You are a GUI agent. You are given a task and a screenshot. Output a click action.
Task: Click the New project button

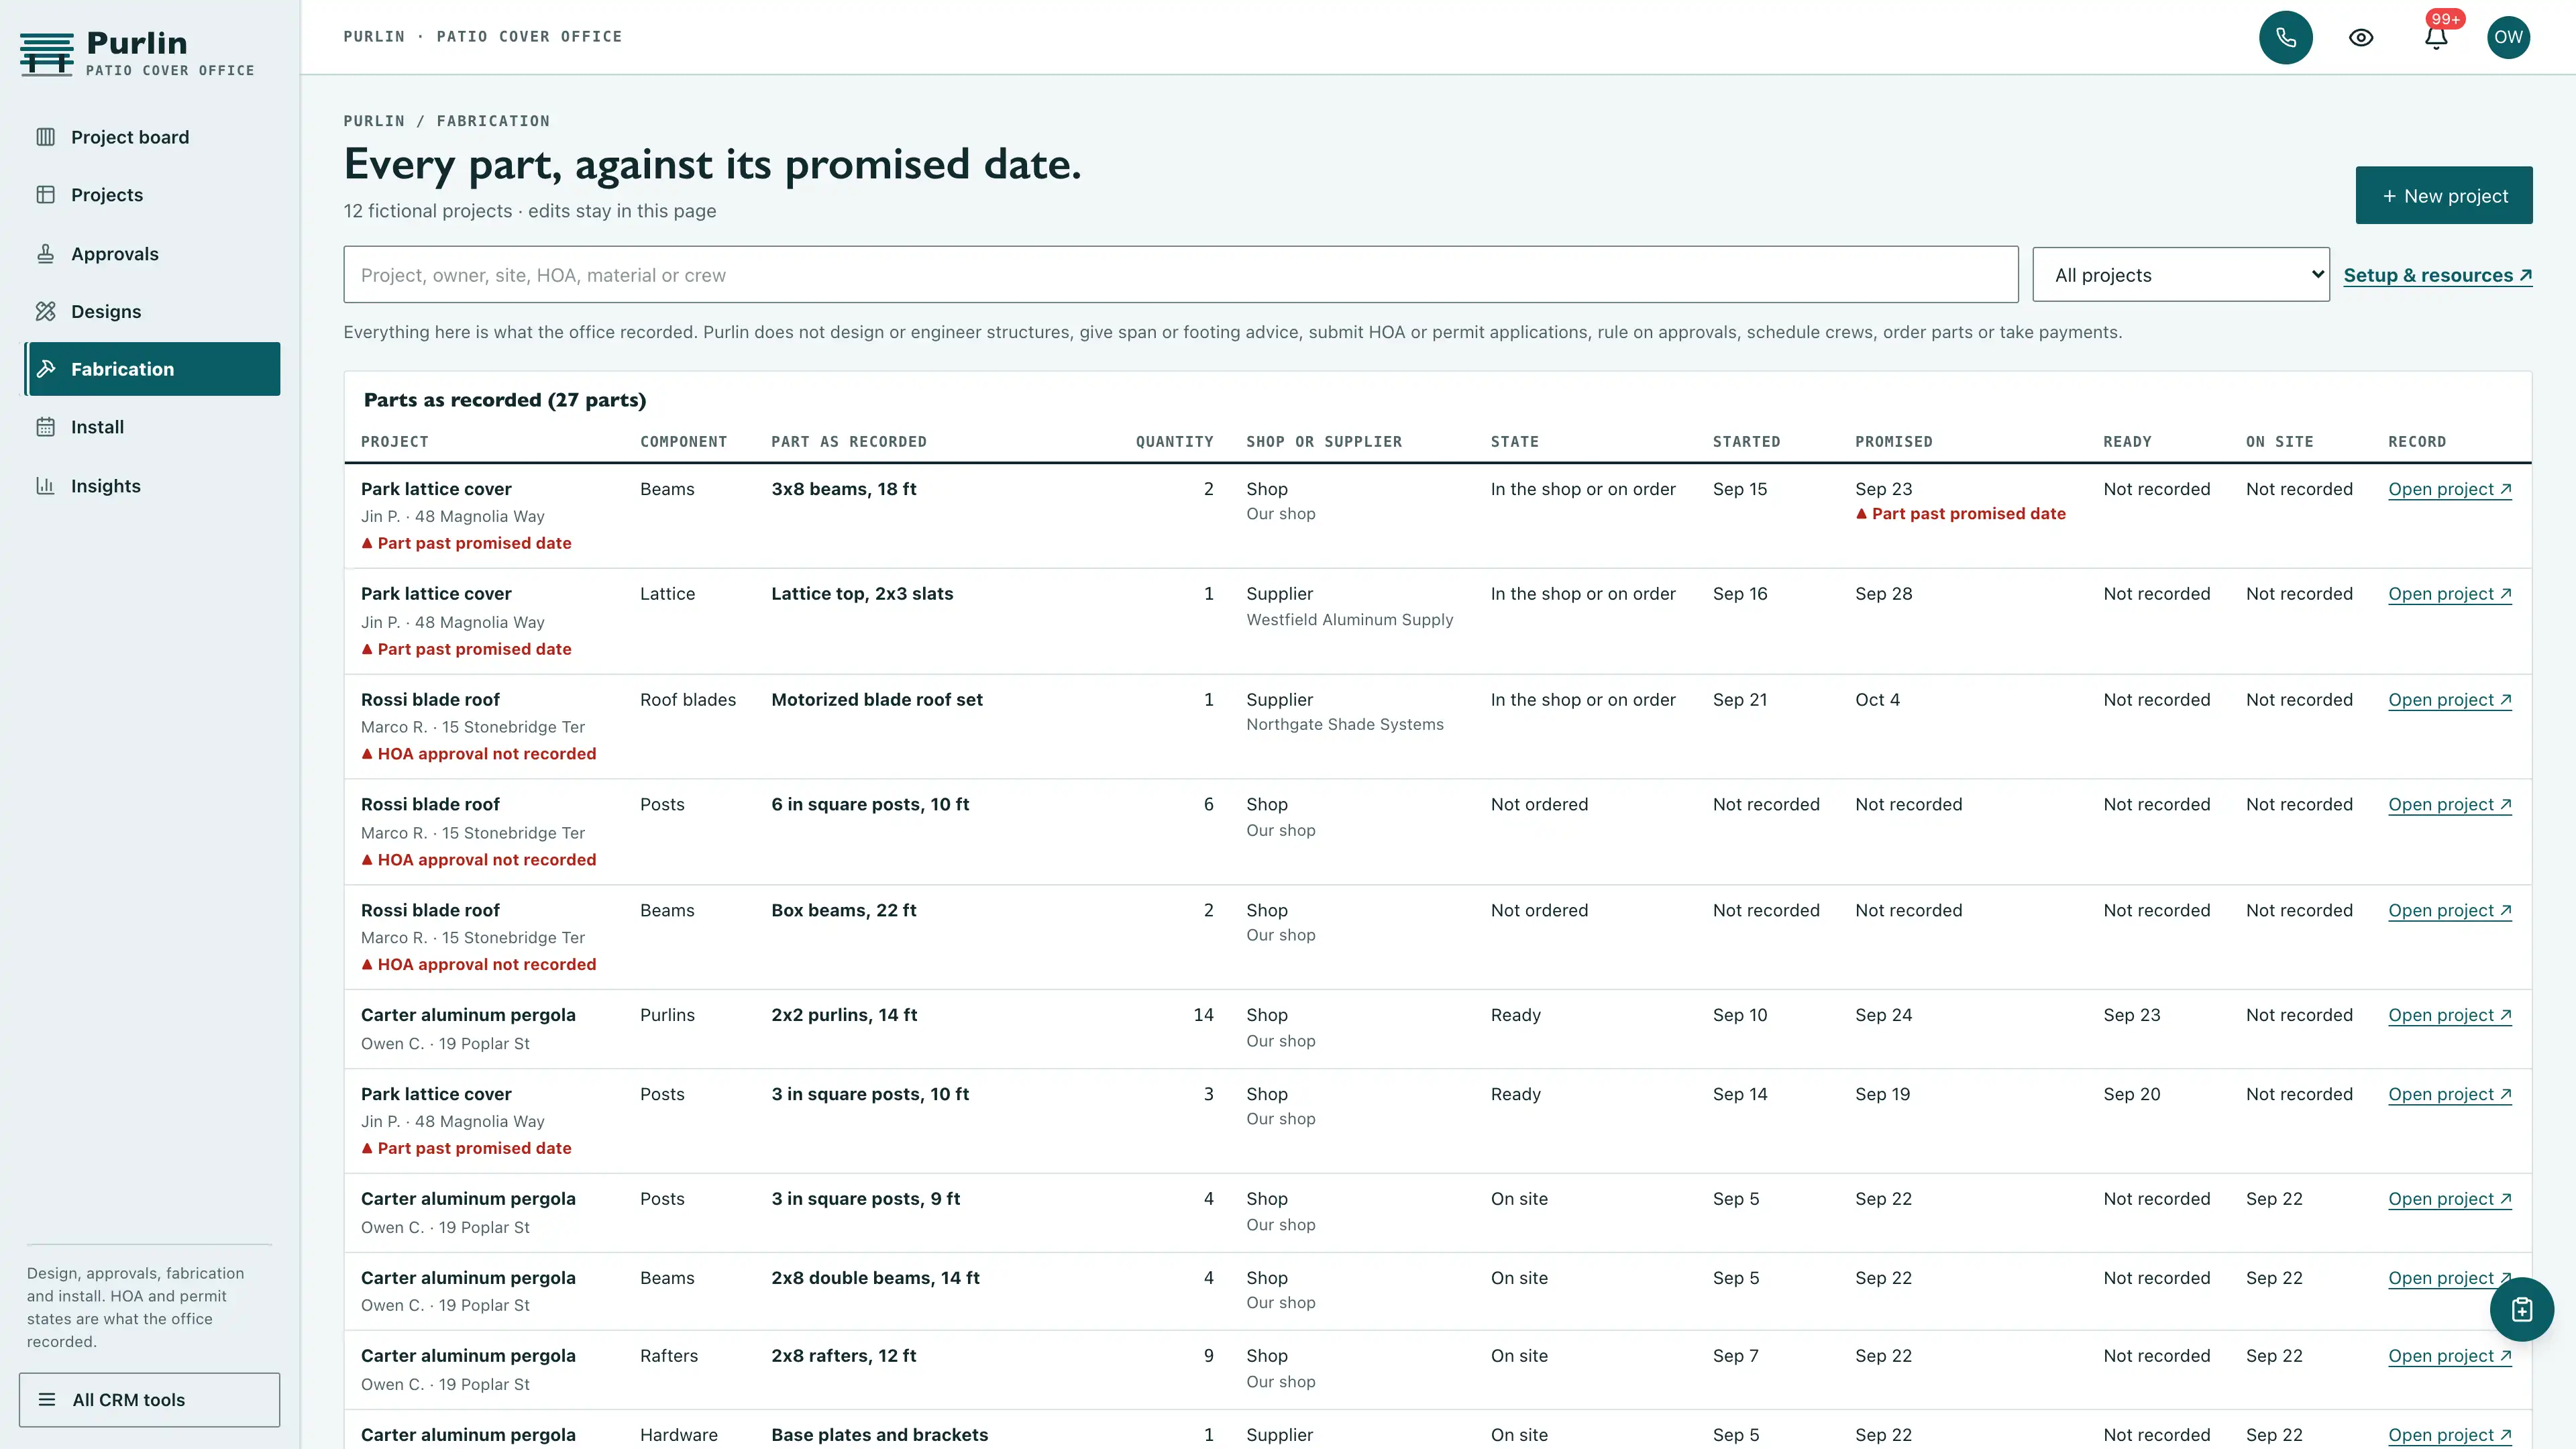tap(2444, 195)
